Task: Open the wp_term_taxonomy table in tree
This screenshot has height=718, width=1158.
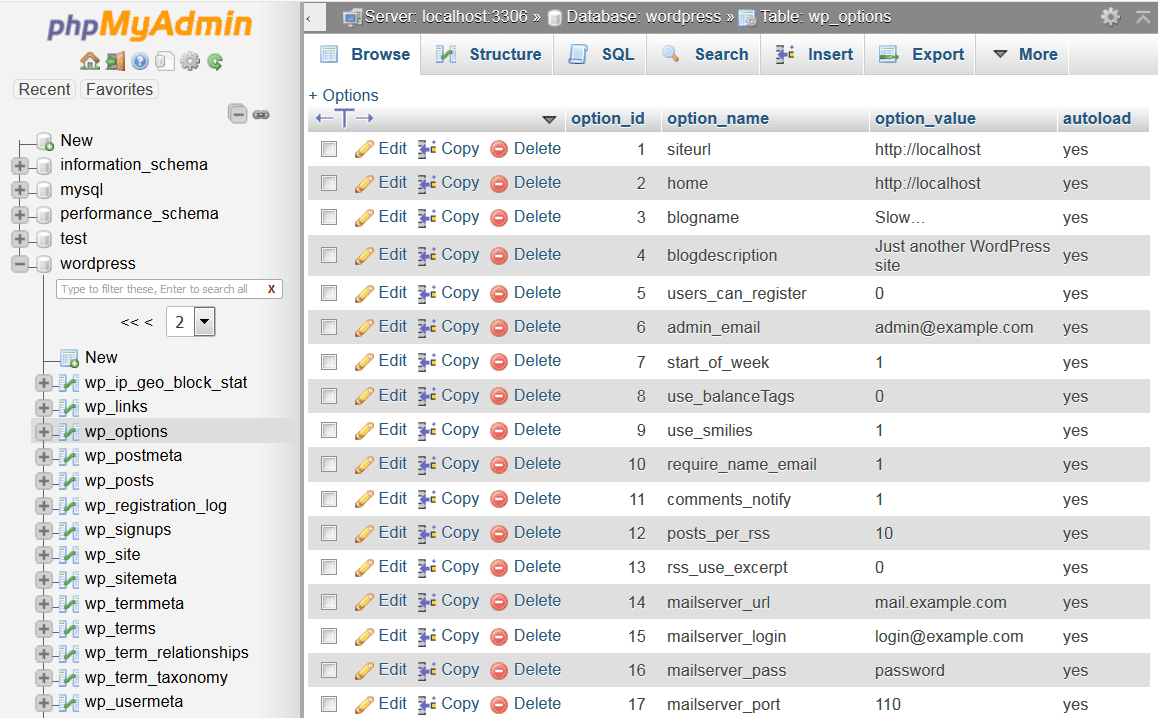Action: 157,678
